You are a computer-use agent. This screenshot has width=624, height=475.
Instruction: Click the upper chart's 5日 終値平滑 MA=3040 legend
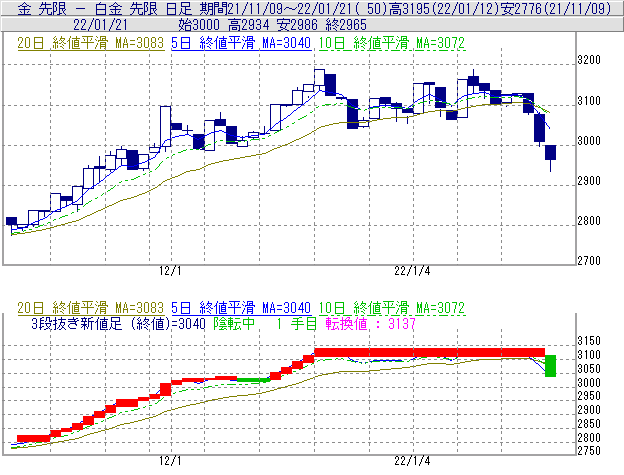point(241,43)
